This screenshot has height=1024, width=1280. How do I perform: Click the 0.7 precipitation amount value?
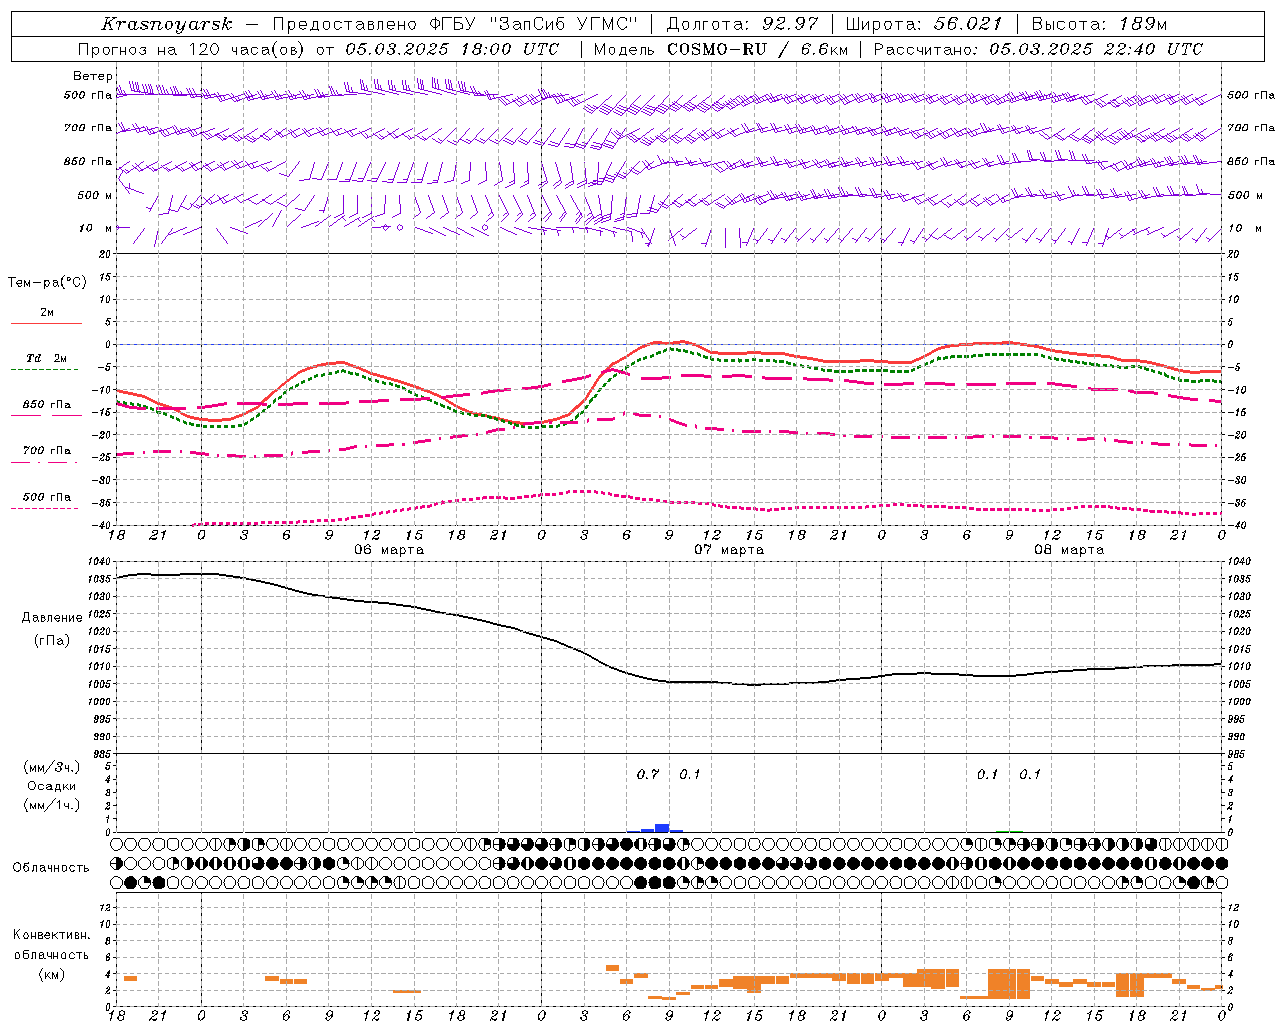point(648,775)
